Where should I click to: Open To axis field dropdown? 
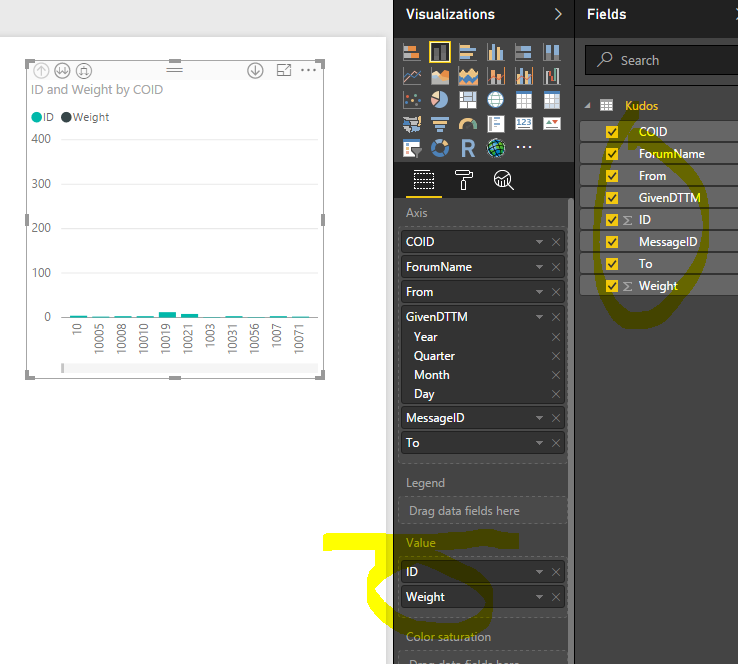539,443
